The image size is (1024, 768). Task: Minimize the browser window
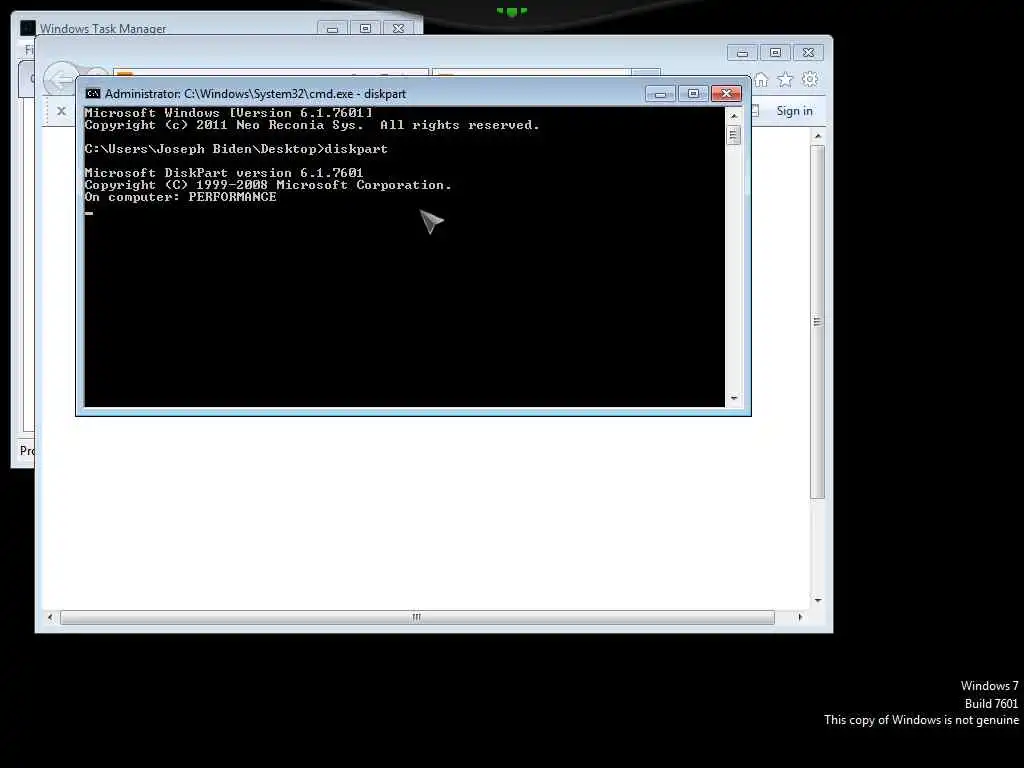(x=743, y=53)
